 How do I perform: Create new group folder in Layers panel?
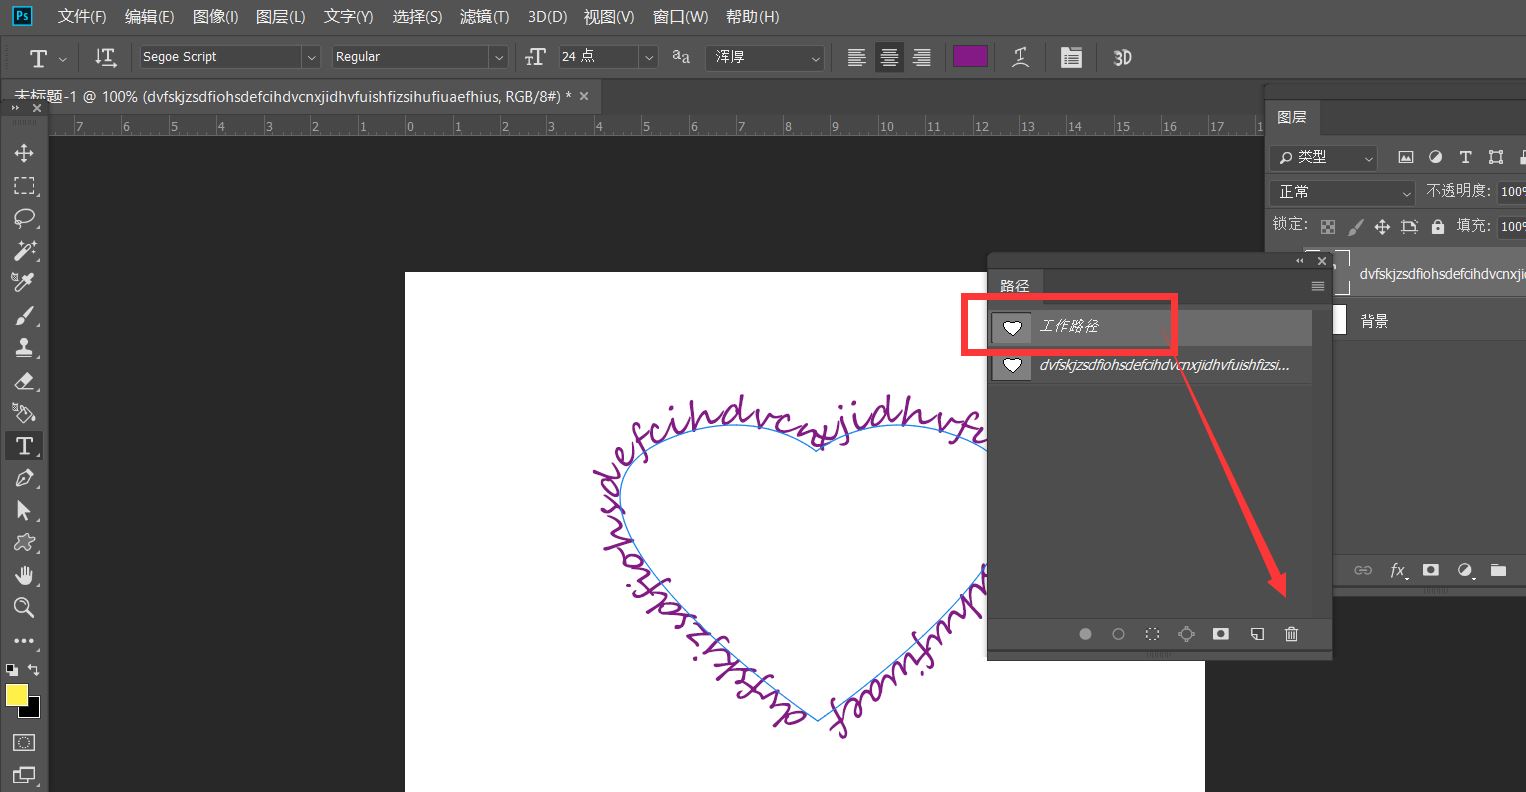1498,570
